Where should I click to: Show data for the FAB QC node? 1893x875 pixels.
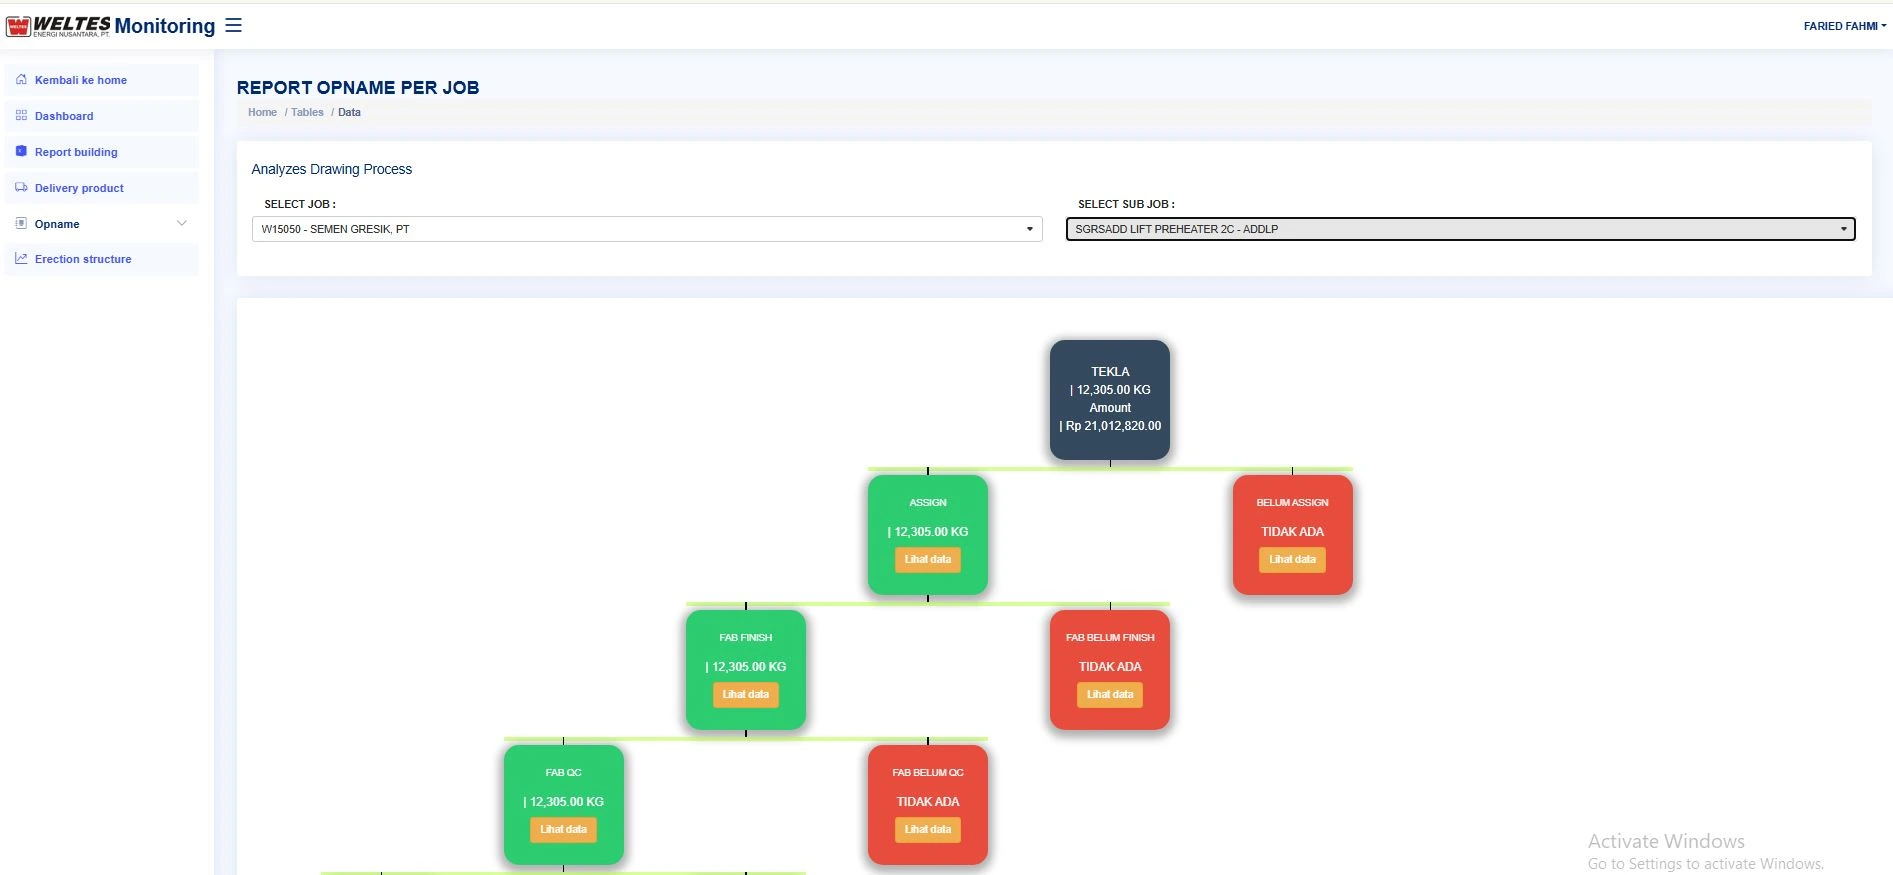[x=563, y=830]
